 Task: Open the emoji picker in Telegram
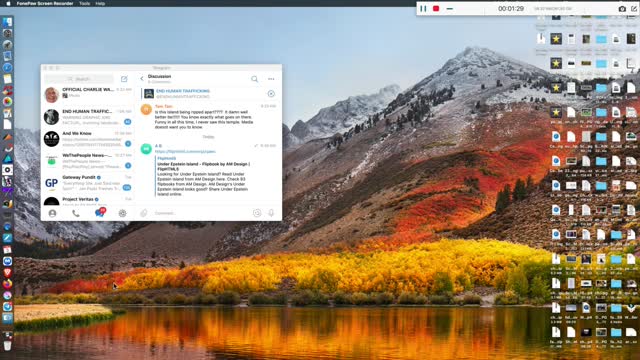[x=257, y=213]
